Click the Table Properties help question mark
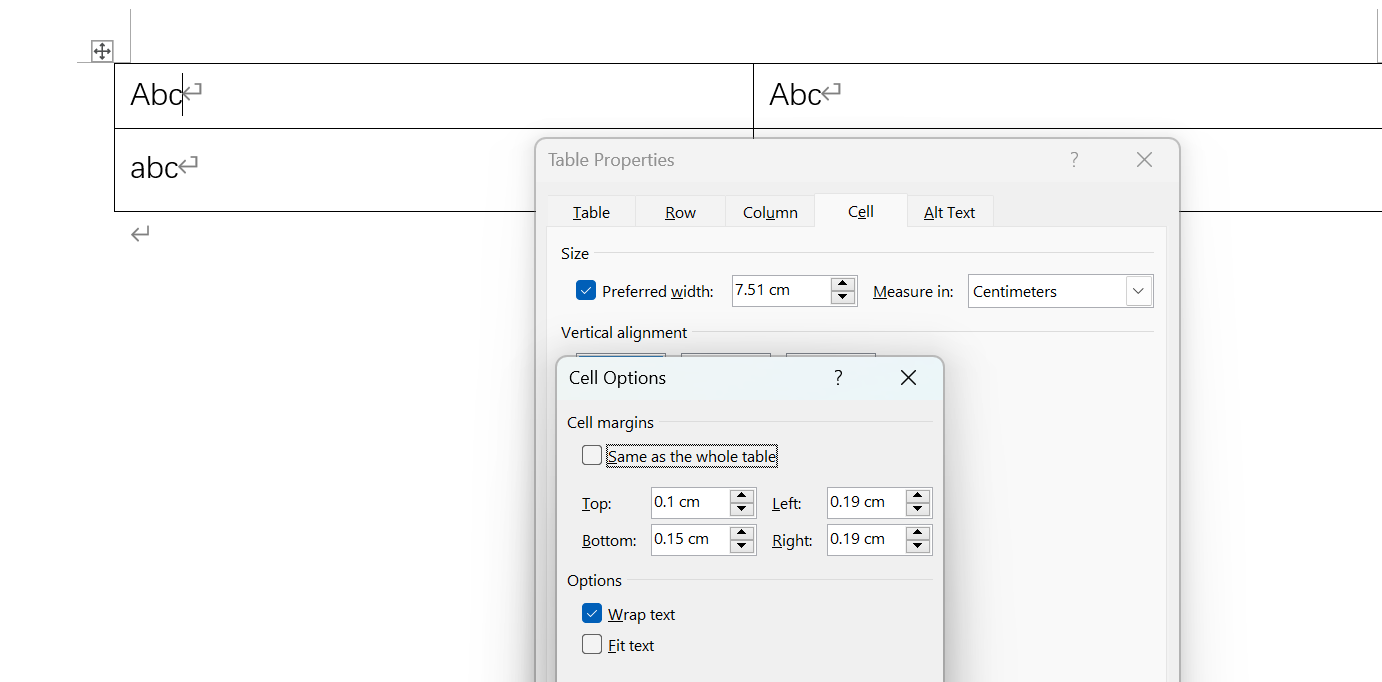The height and width of the screenshot is (682, 1382). [x=1074, y=160]
